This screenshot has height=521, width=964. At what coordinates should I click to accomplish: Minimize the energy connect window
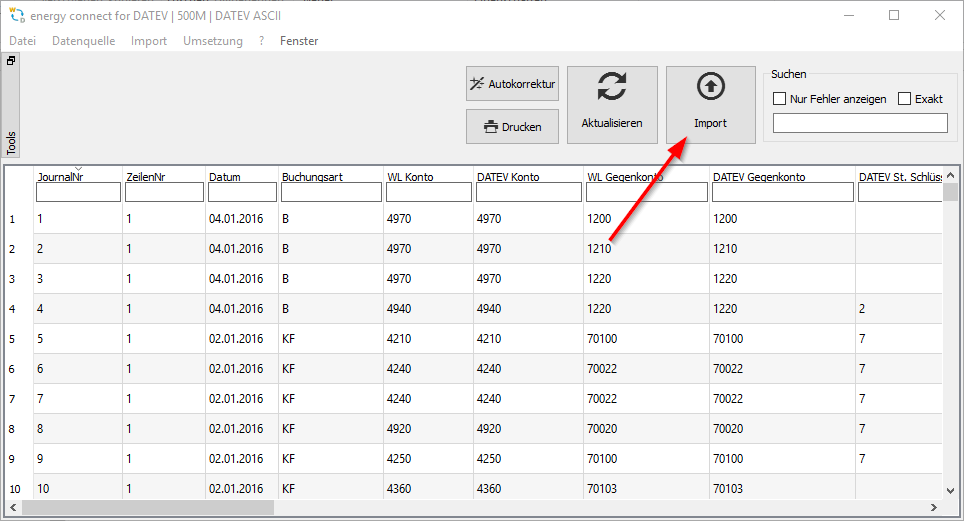(x=849, y=15)
